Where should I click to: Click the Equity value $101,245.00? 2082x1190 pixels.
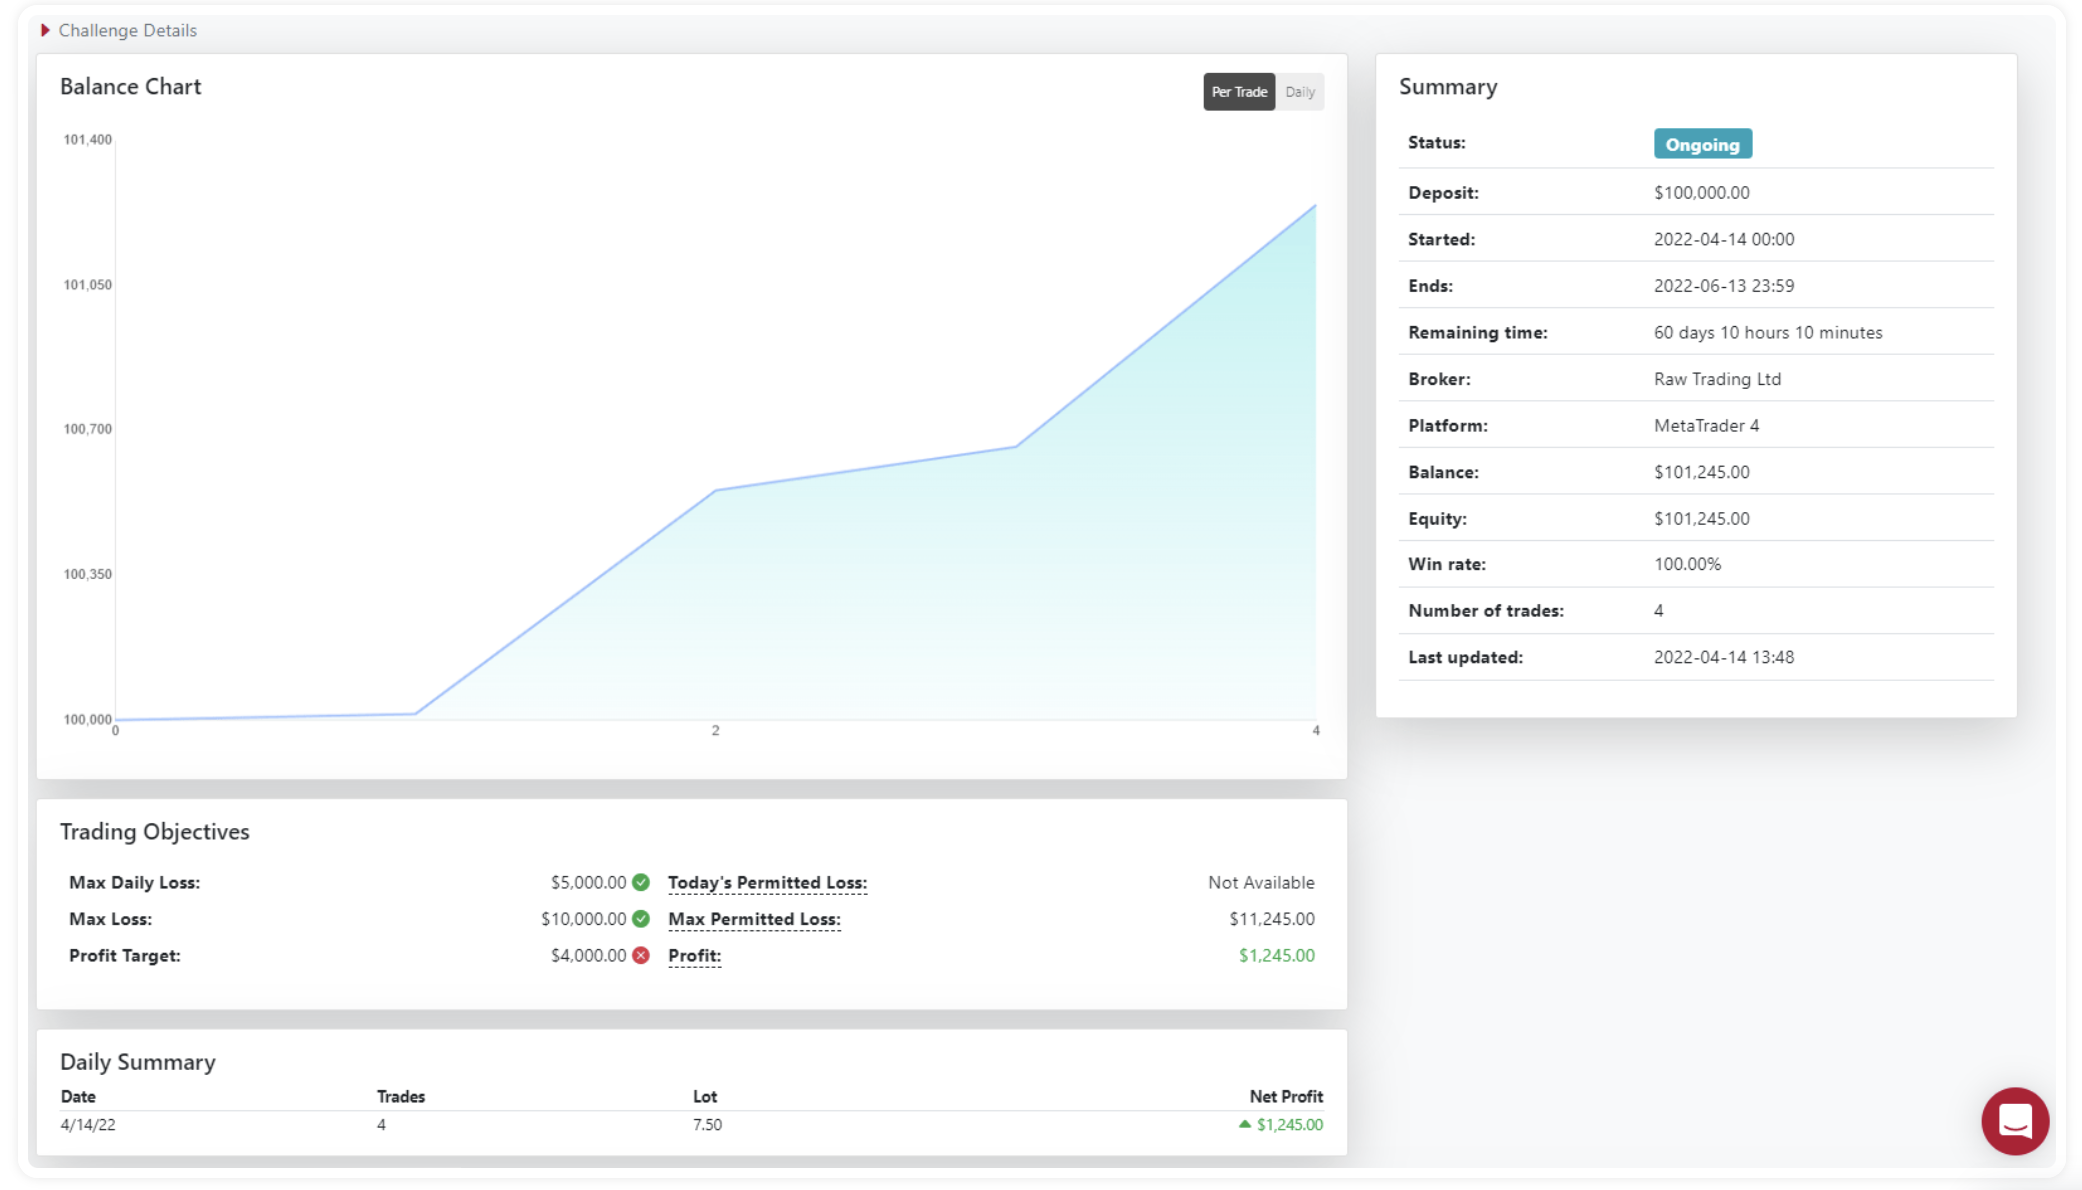point(1701,519)
